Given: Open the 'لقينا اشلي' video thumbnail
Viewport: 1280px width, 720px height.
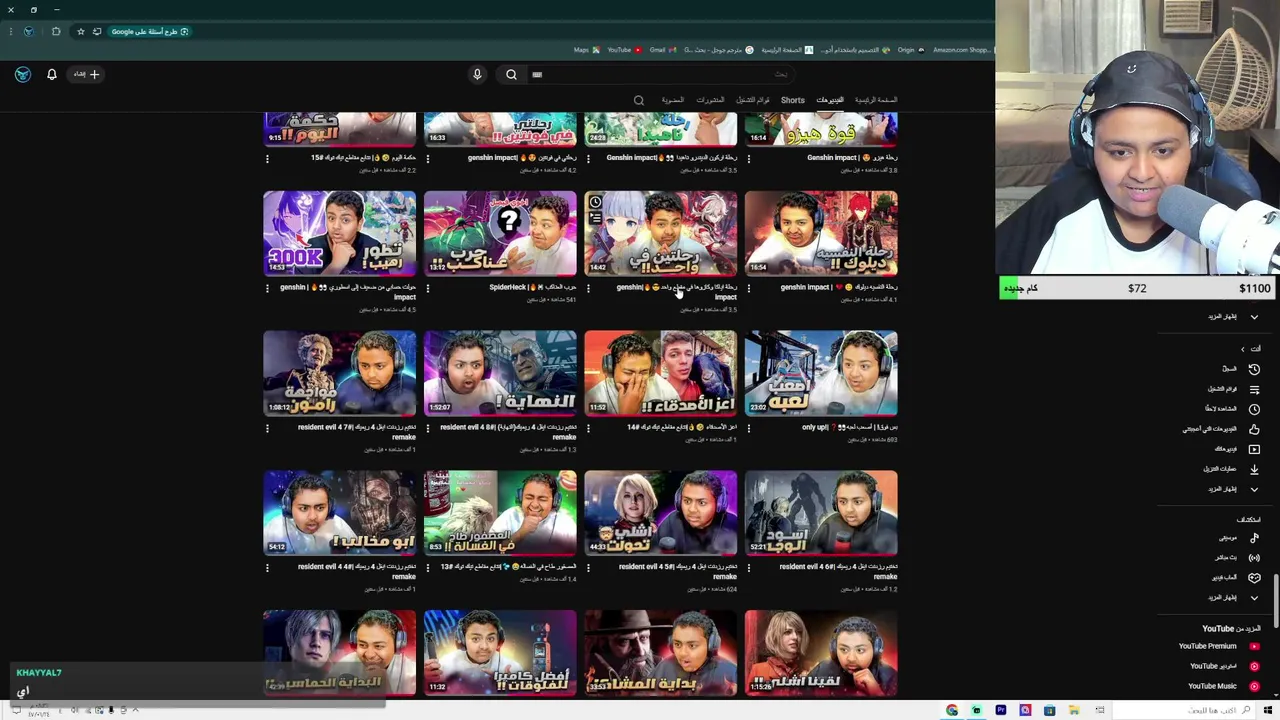Looking at the screenshot, I should click(x=821, y=653).
